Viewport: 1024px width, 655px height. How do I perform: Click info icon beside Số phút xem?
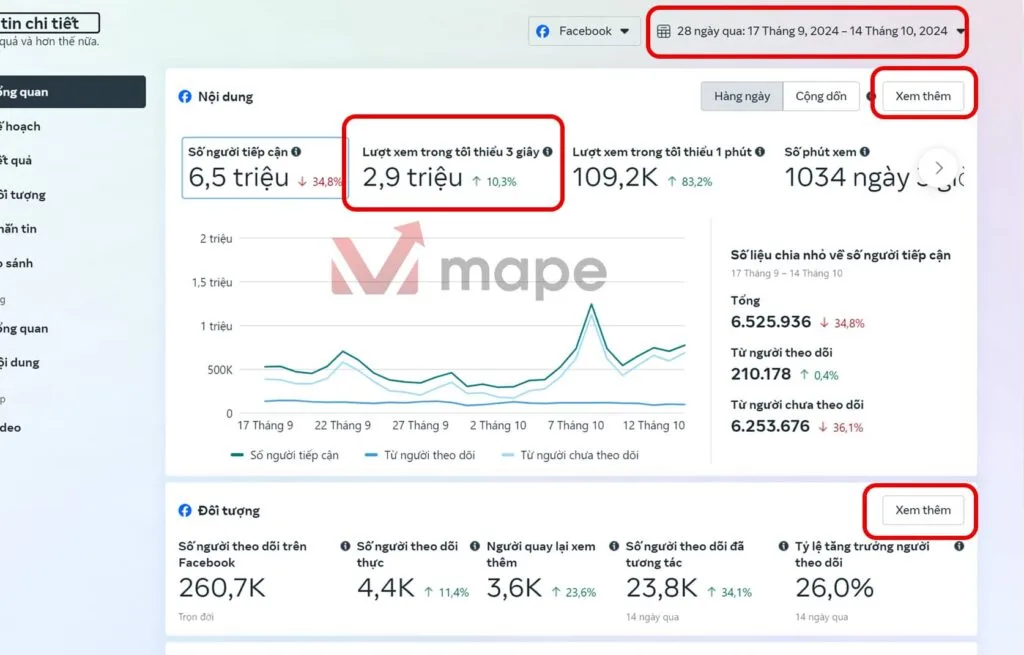pos(865,152)
